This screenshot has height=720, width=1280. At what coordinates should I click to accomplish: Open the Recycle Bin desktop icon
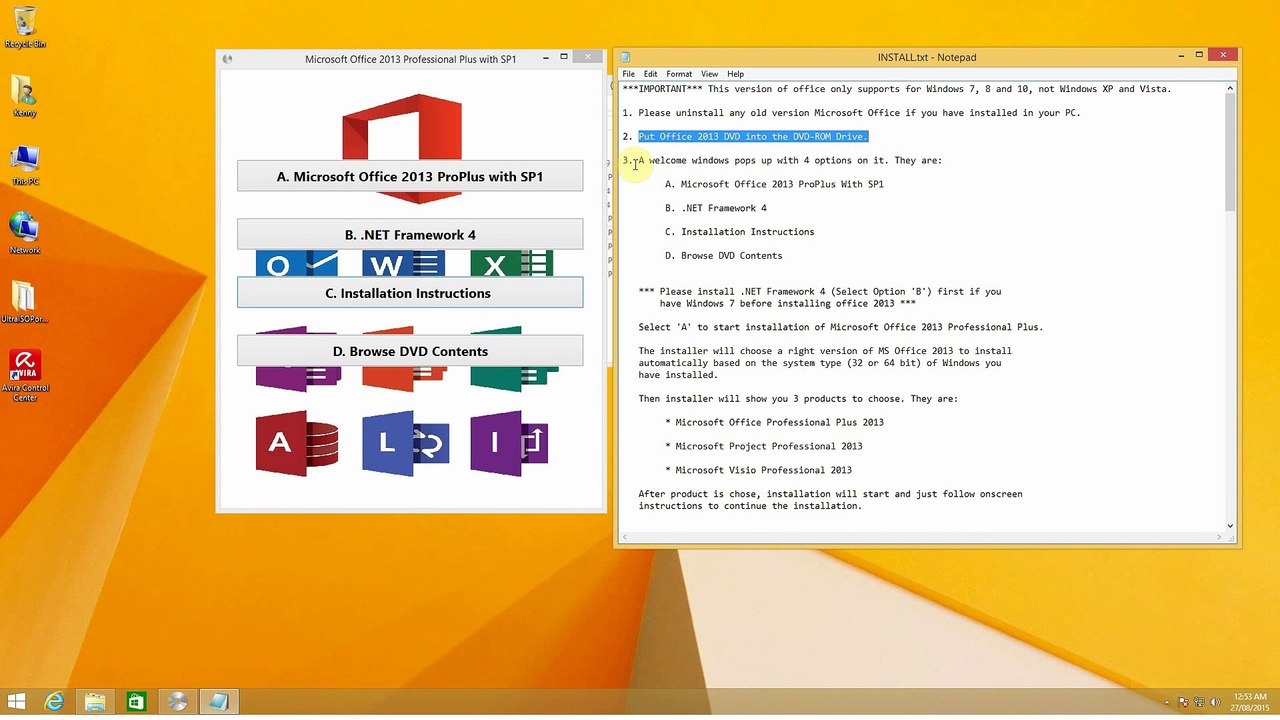pyautogui.click(x=25, y=27)
